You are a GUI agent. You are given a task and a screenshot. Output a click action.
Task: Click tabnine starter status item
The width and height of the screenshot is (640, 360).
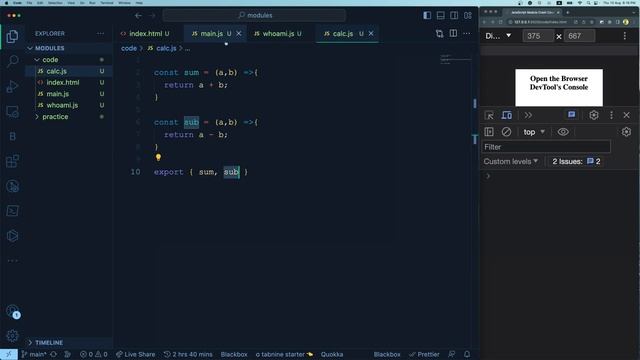284,354
